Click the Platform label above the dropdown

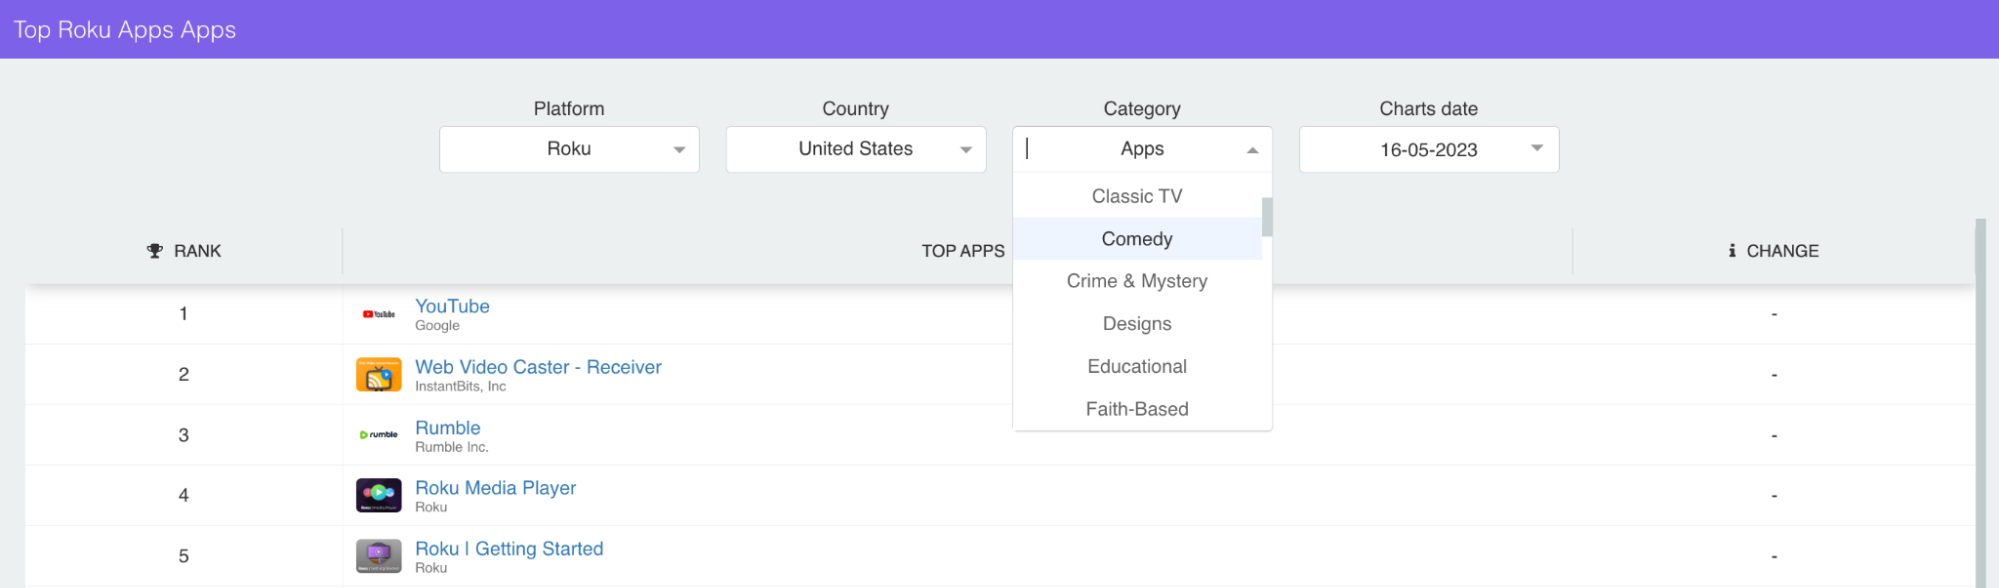[x=569, y=109]
